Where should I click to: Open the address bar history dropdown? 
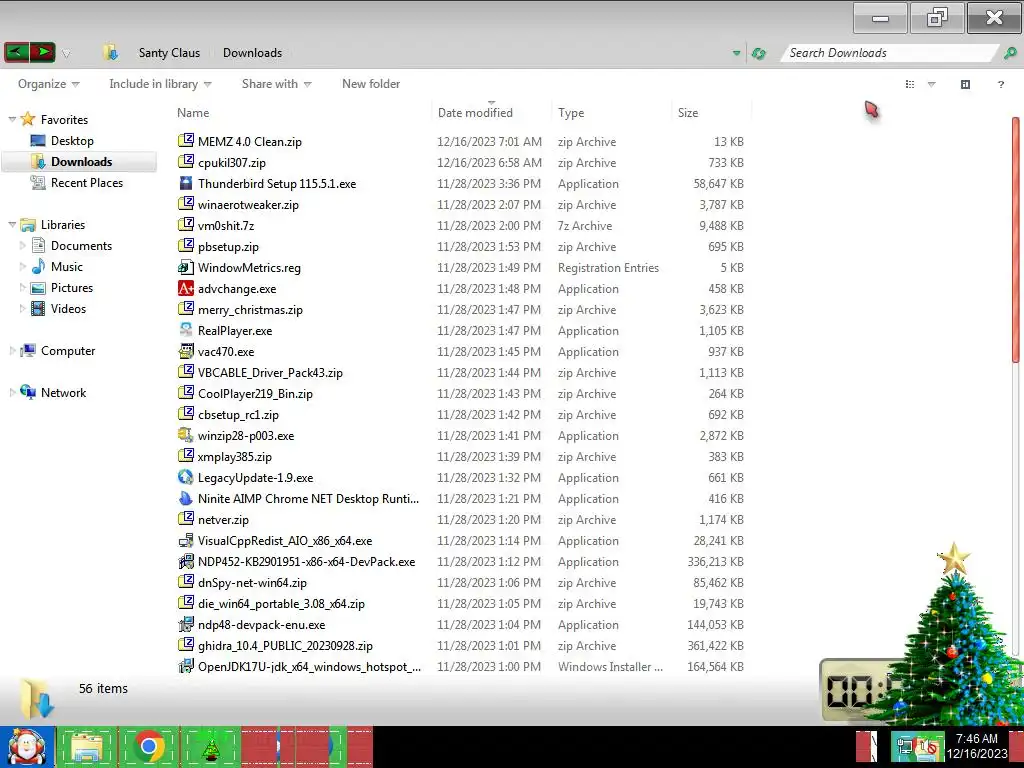[737, 53]
